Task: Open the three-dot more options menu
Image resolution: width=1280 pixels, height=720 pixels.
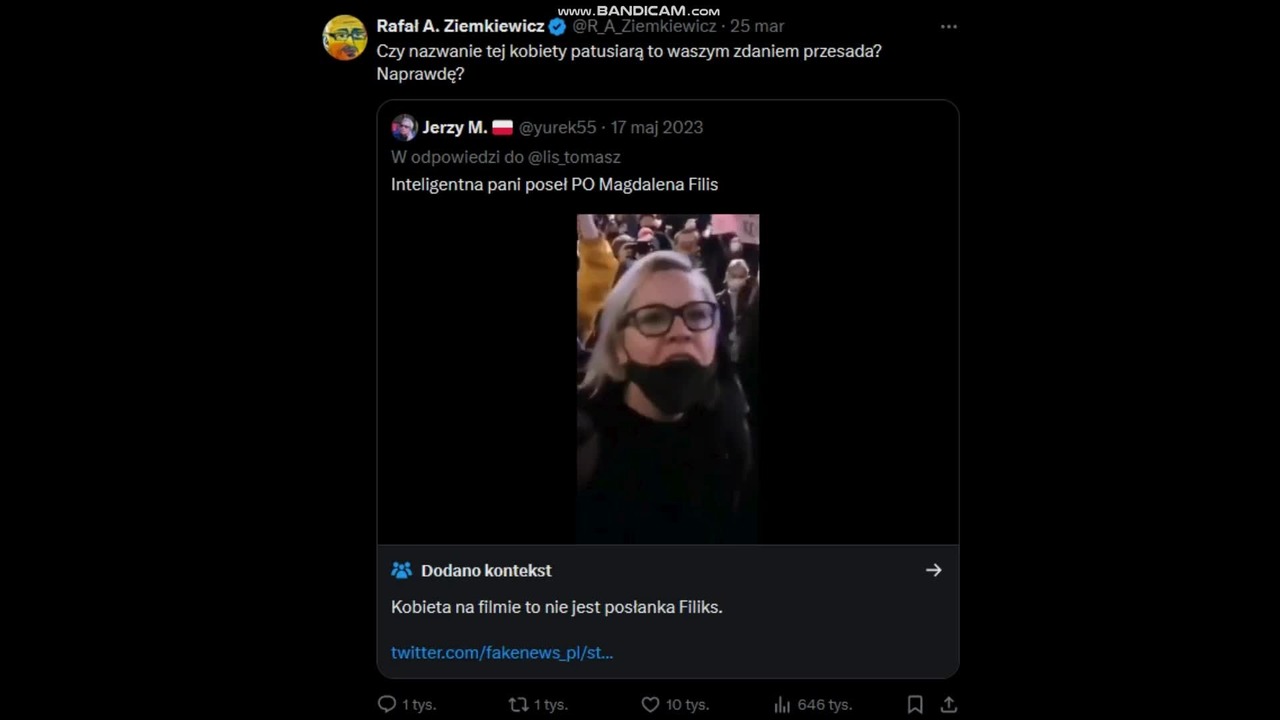Action: [x=949, y=27]
